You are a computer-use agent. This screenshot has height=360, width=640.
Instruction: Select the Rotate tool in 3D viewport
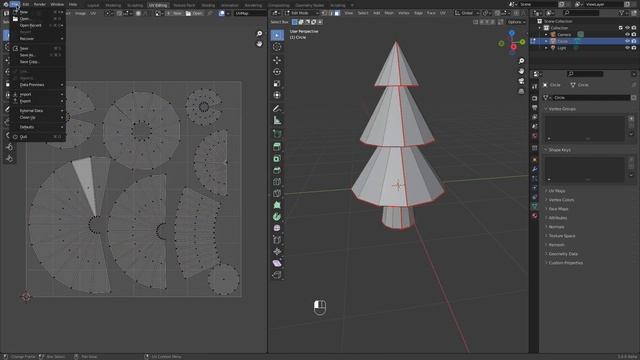[x=277, y=72]
